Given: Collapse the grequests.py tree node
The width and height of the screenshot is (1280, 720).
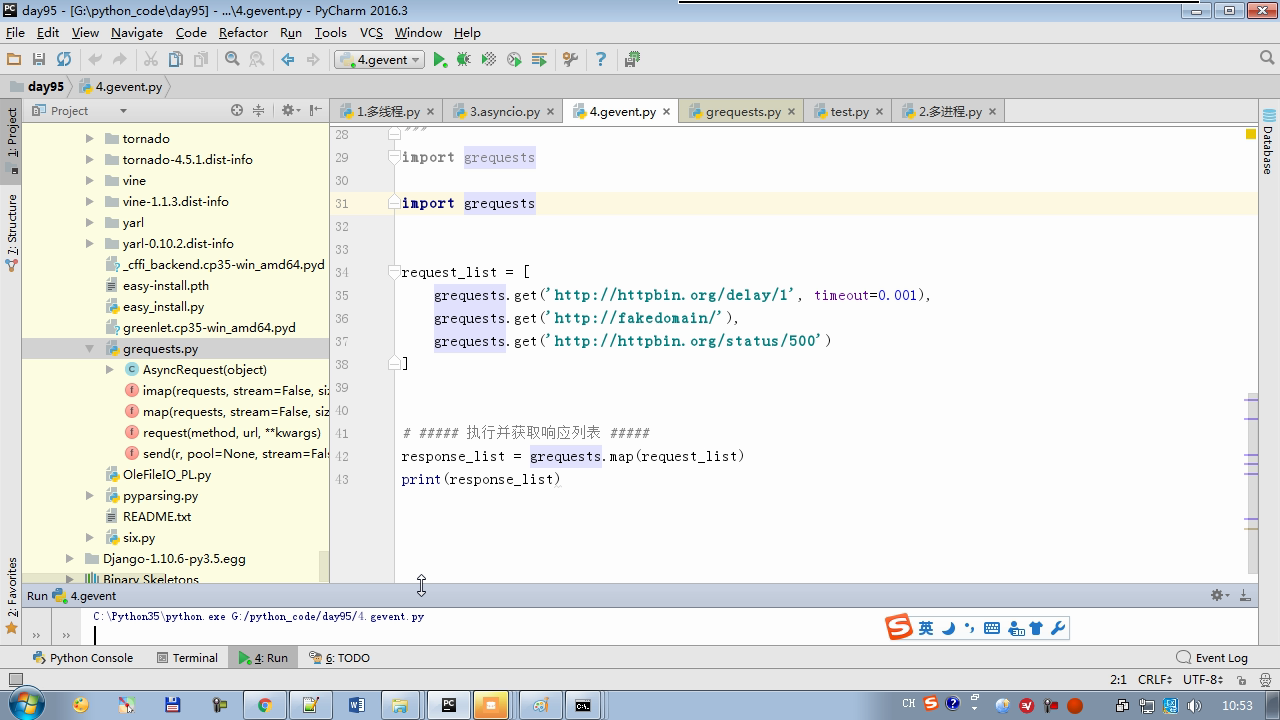Looking at the screenshot, I should point(89,349).
